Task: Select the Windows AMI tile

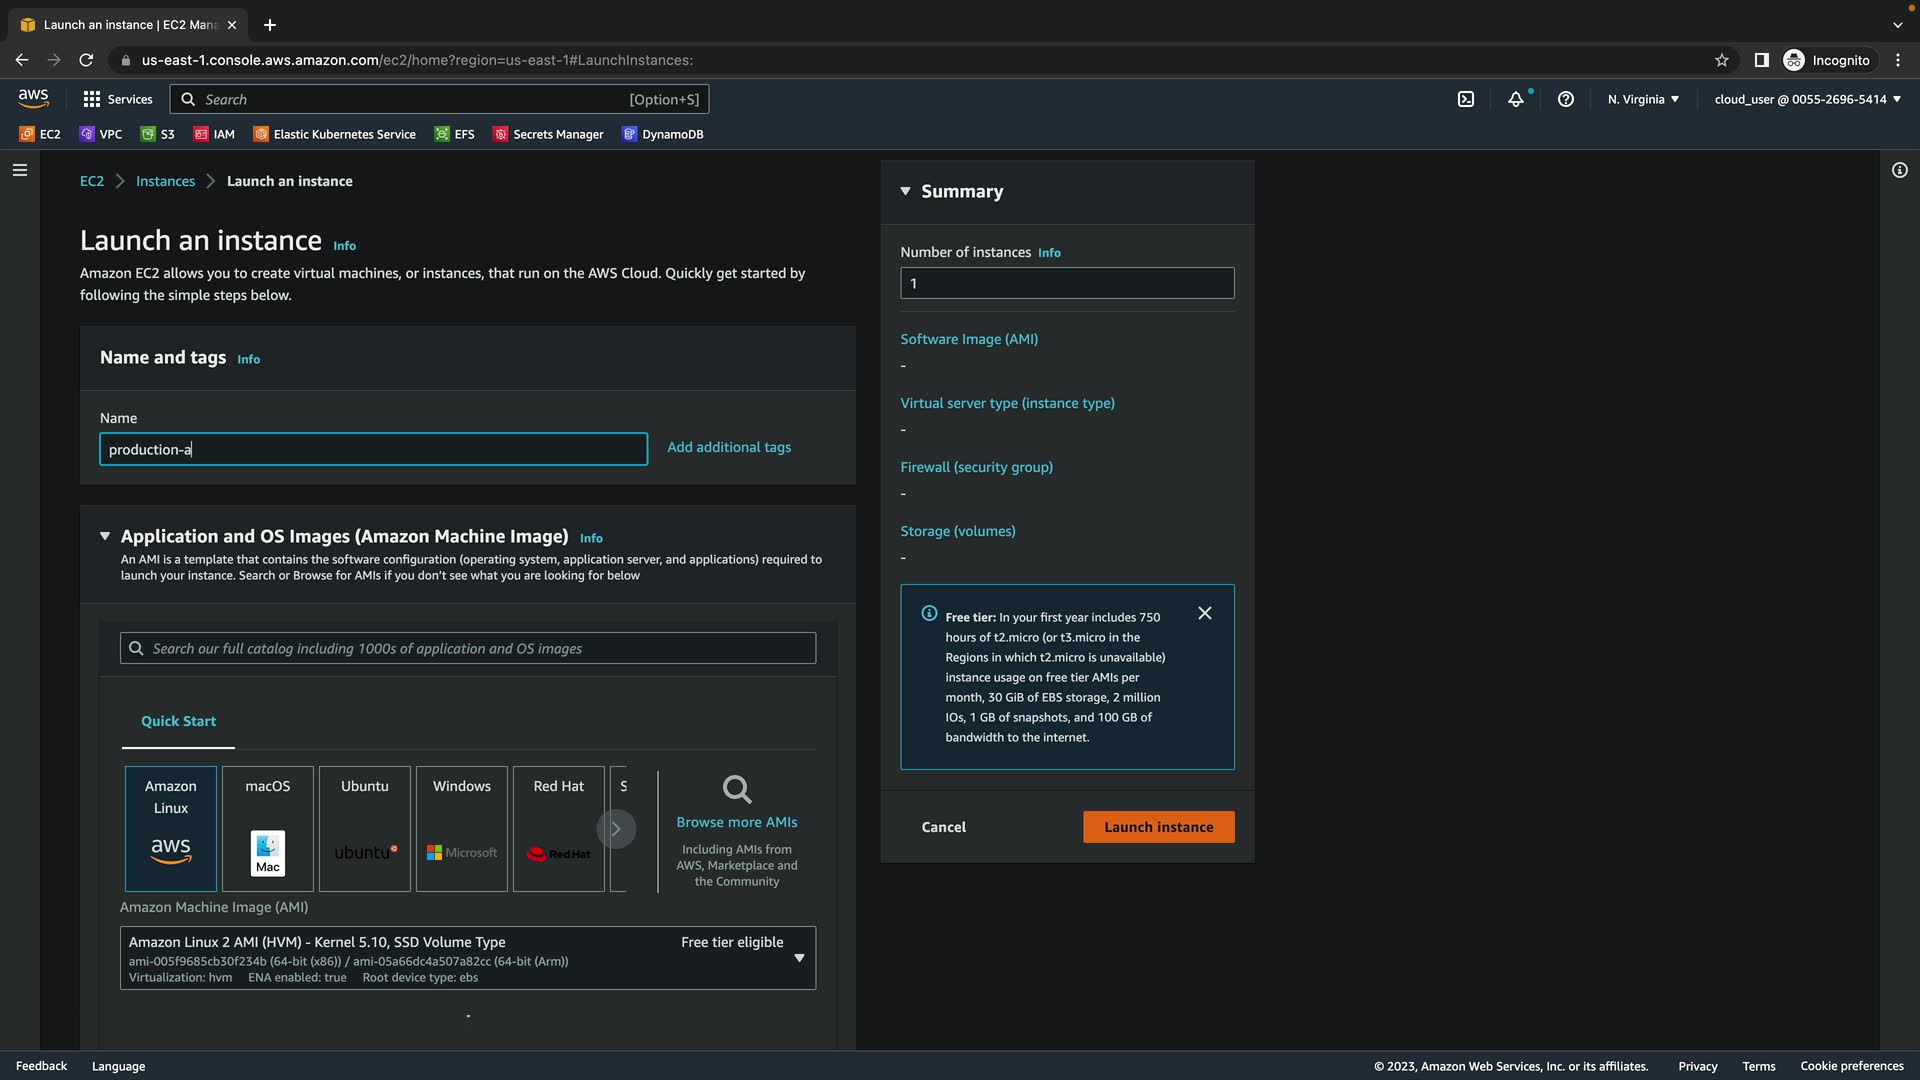Action: coord(462,828)
